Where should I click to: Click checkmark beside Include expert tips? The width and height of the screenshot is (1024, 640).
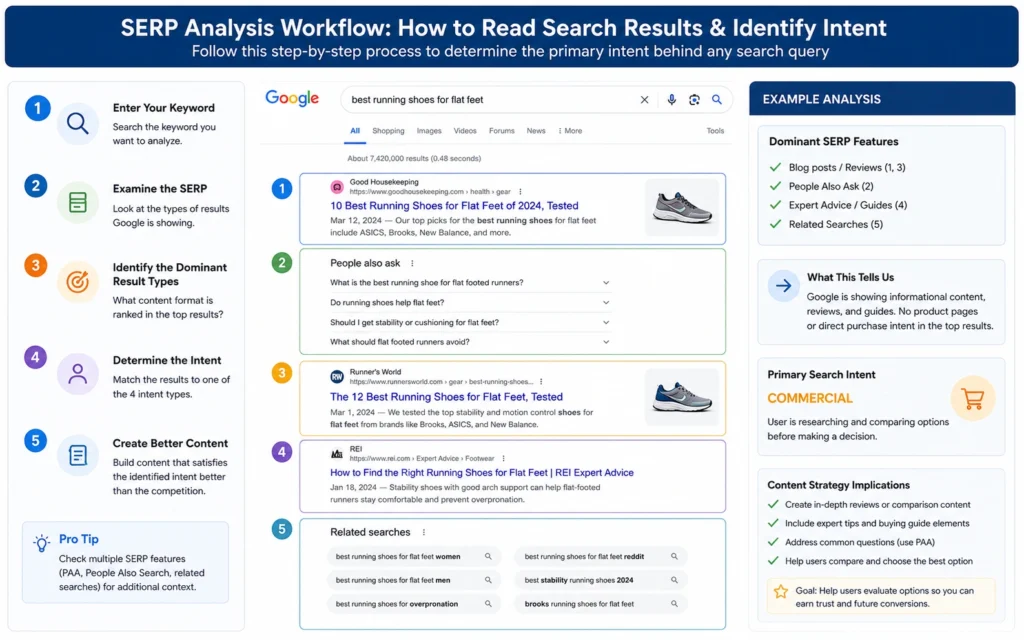pyautogui.click(x=773, y=524)
